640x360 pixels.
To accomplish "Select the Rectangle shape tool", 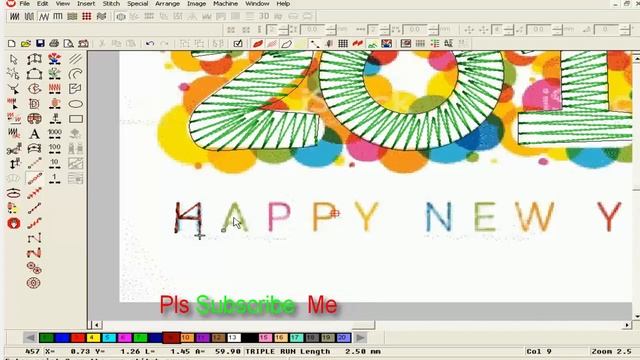I will coord(76,119).
